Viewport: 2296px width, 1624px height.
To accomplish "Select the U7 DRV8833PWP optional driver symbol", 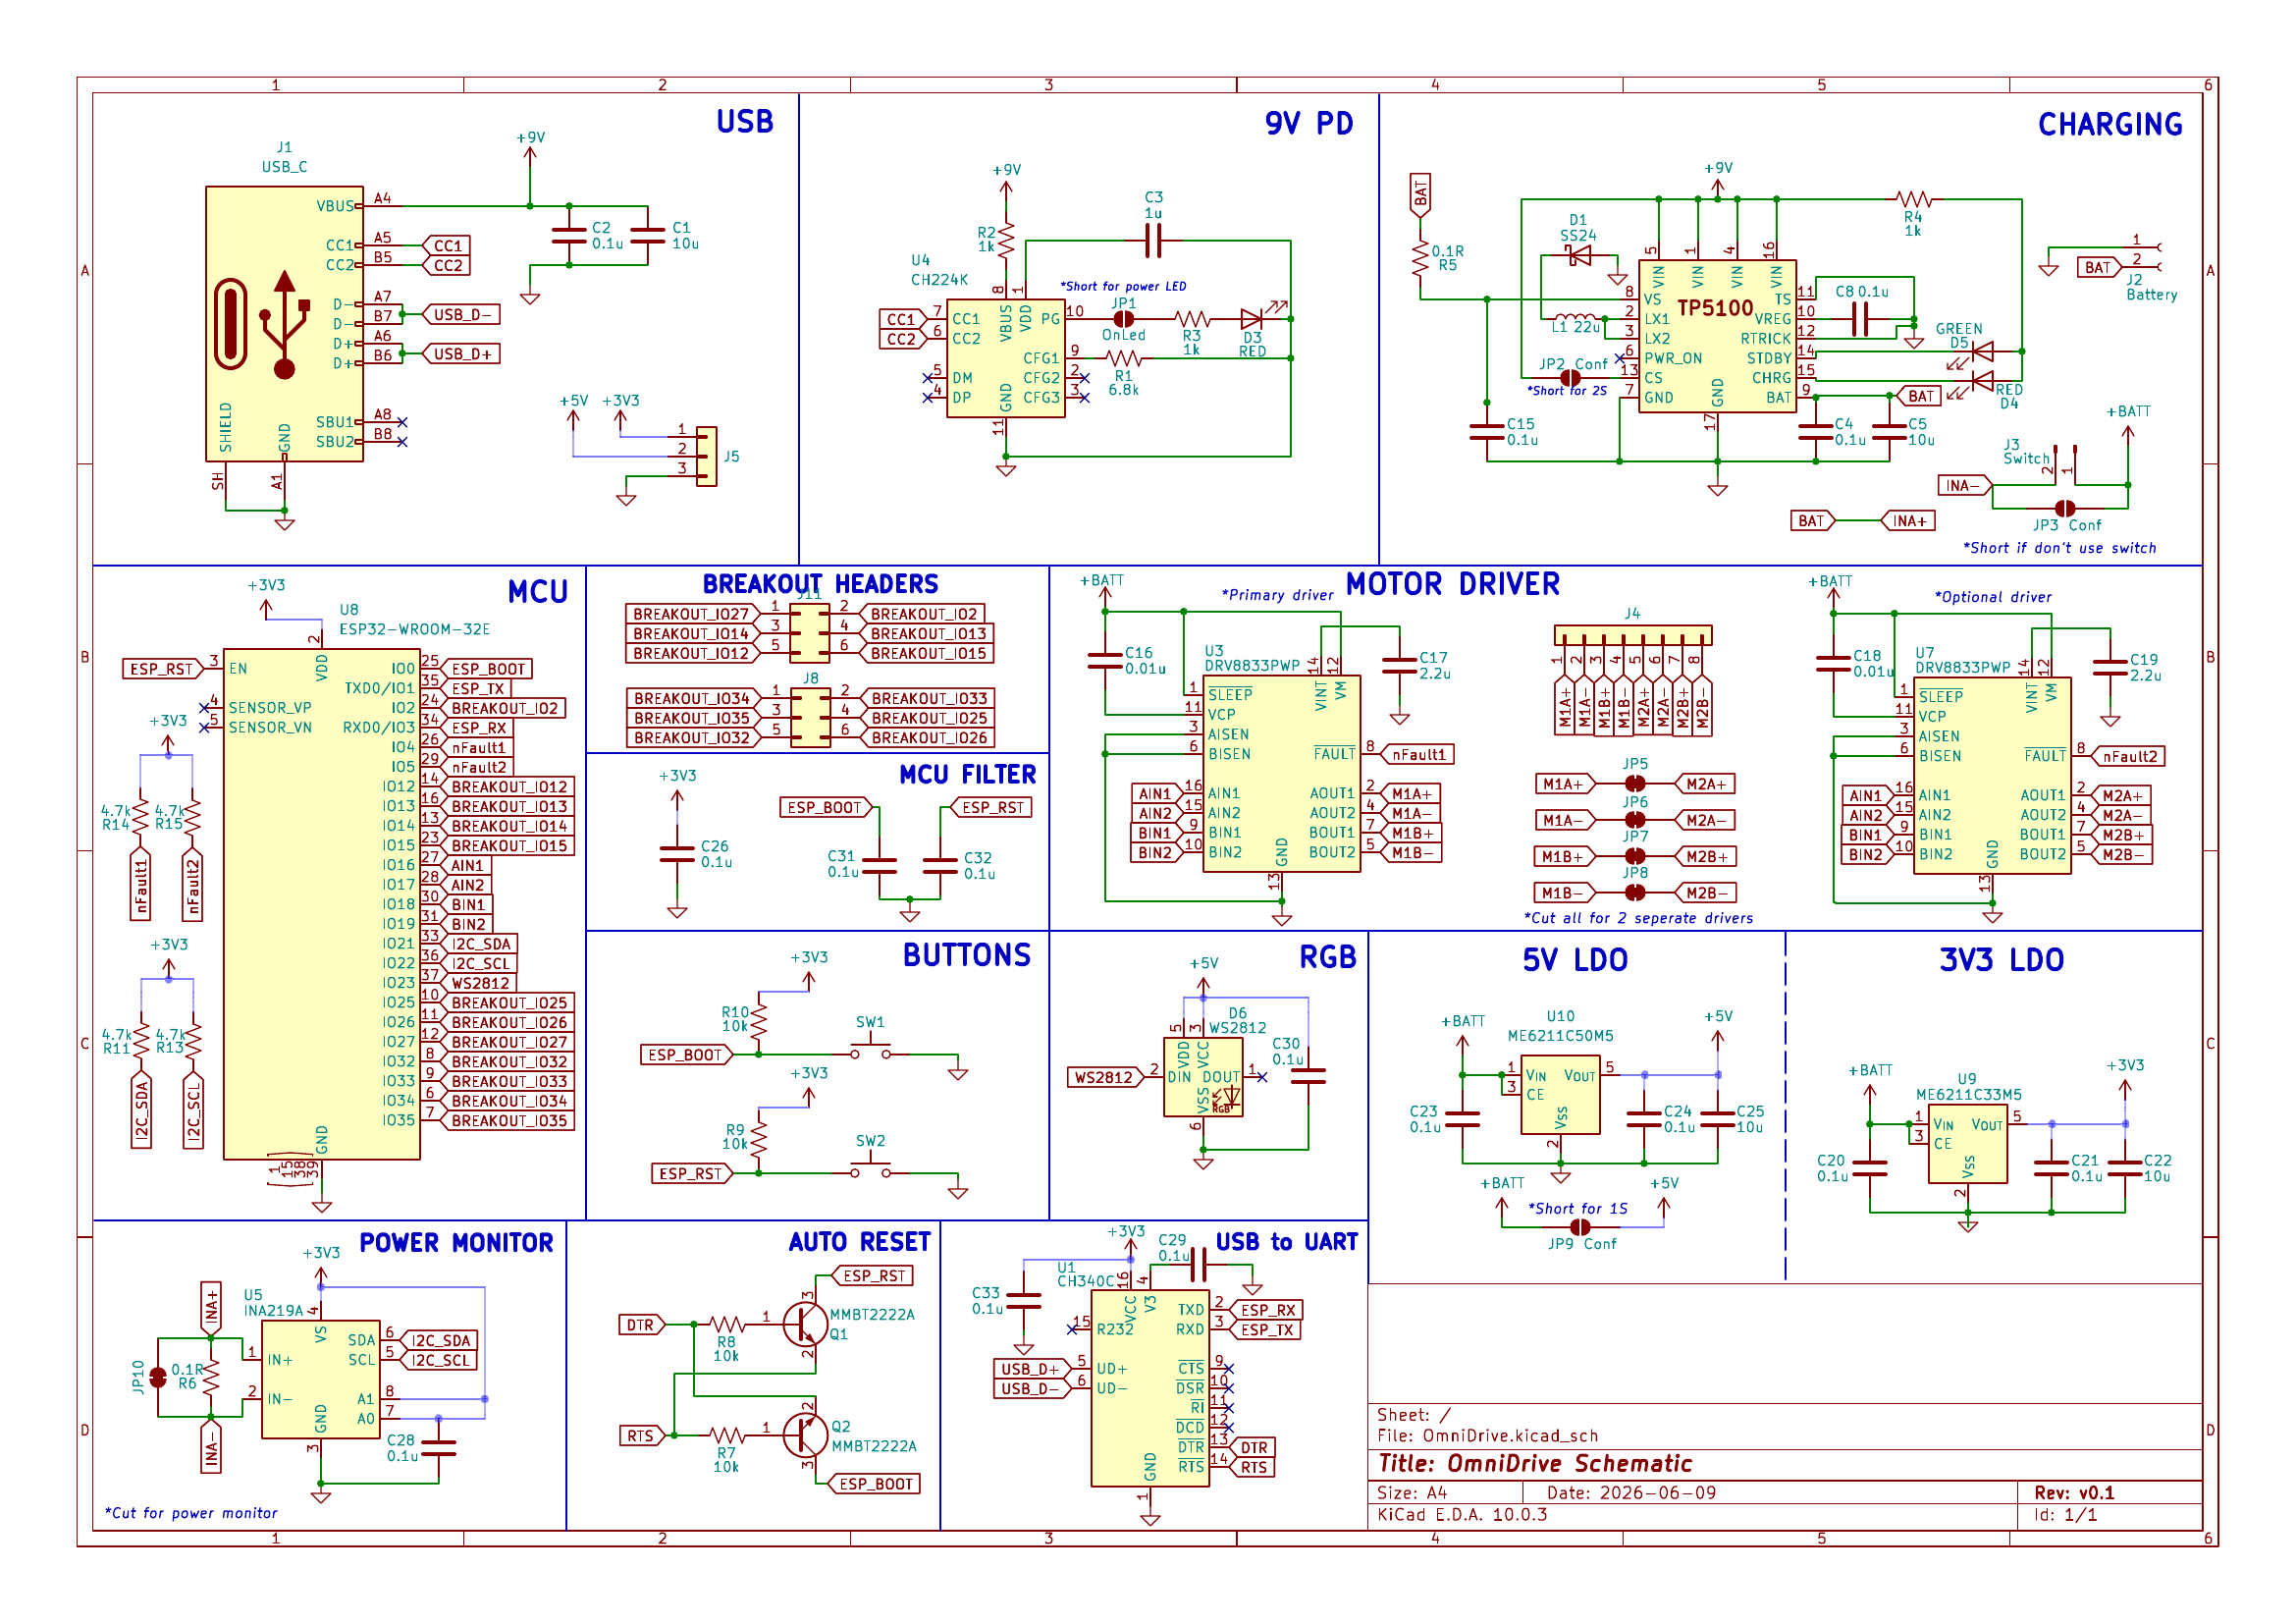I will [1991, 776].
